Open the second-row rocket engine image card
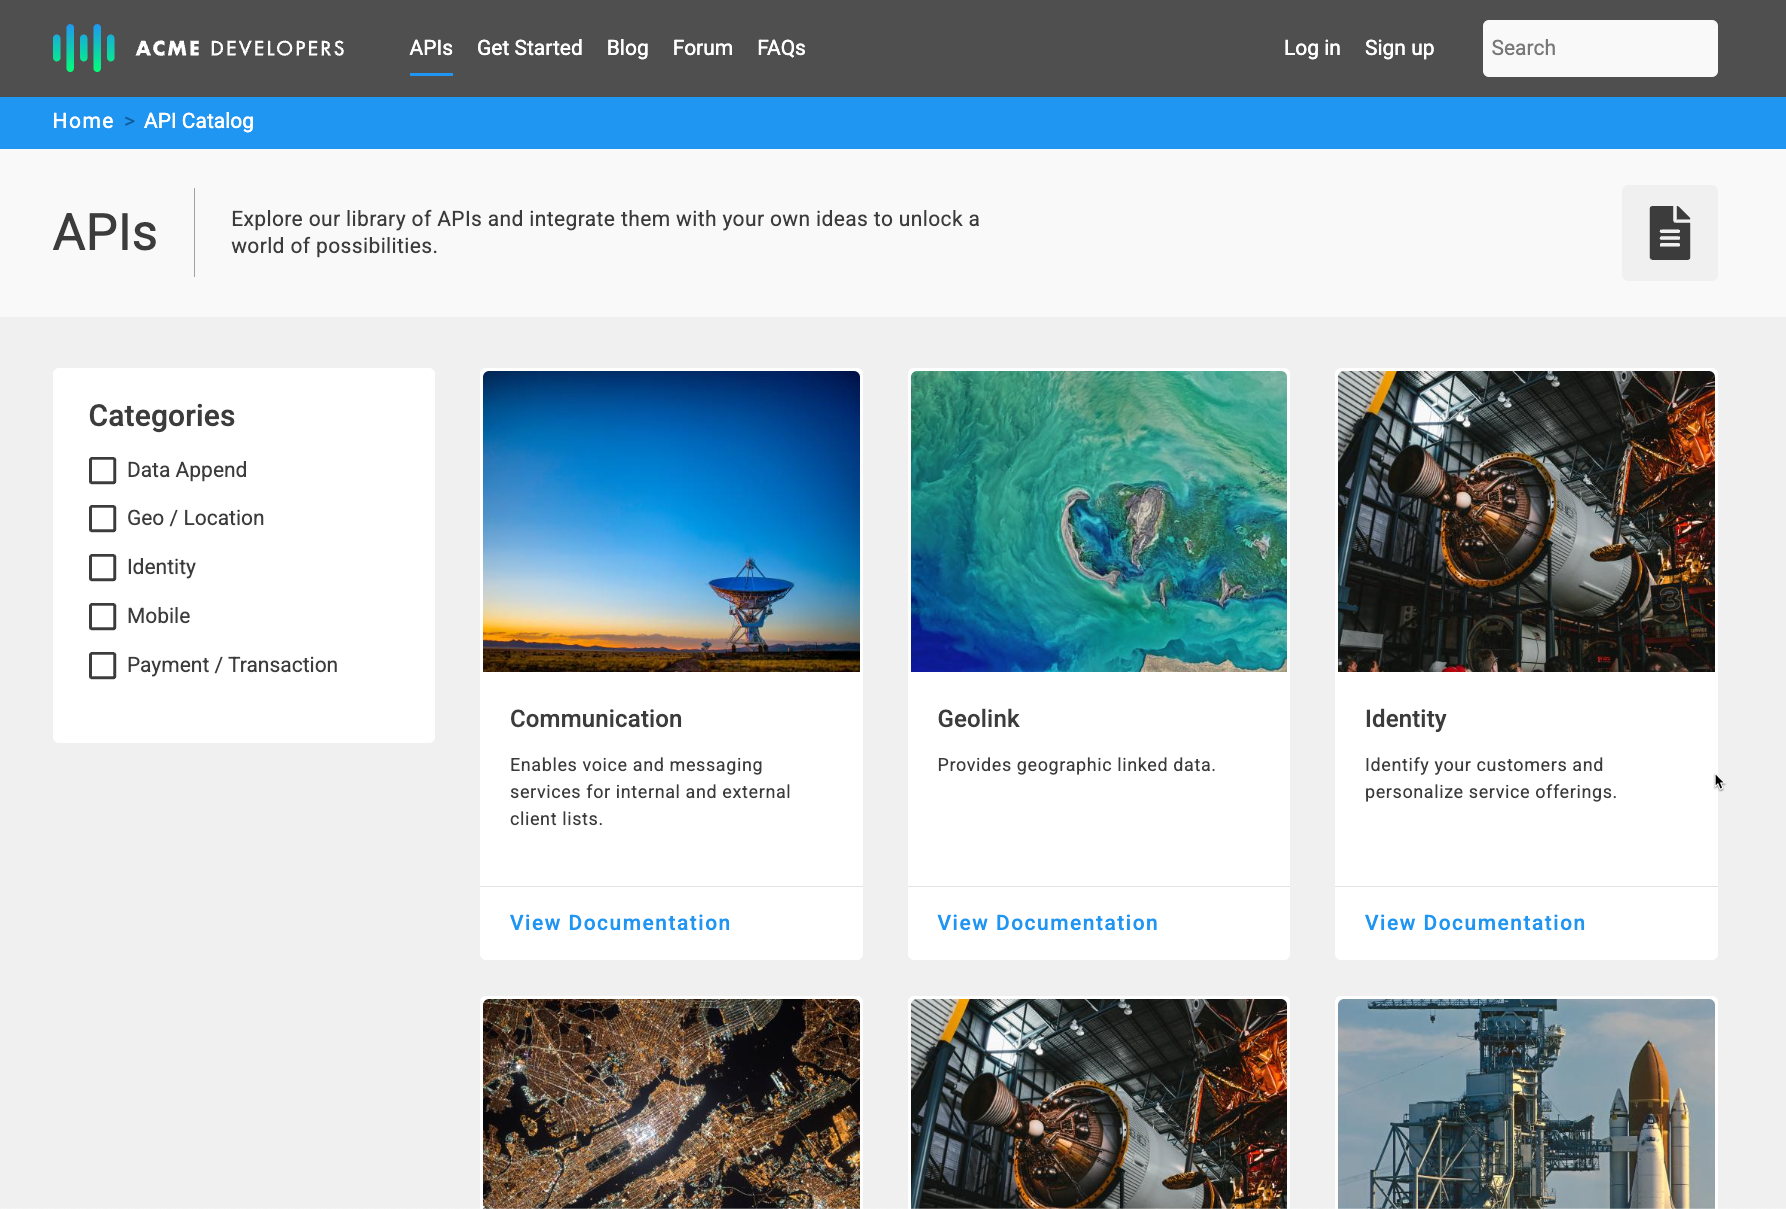1786x1209 pixels. coord(1099,1104)
